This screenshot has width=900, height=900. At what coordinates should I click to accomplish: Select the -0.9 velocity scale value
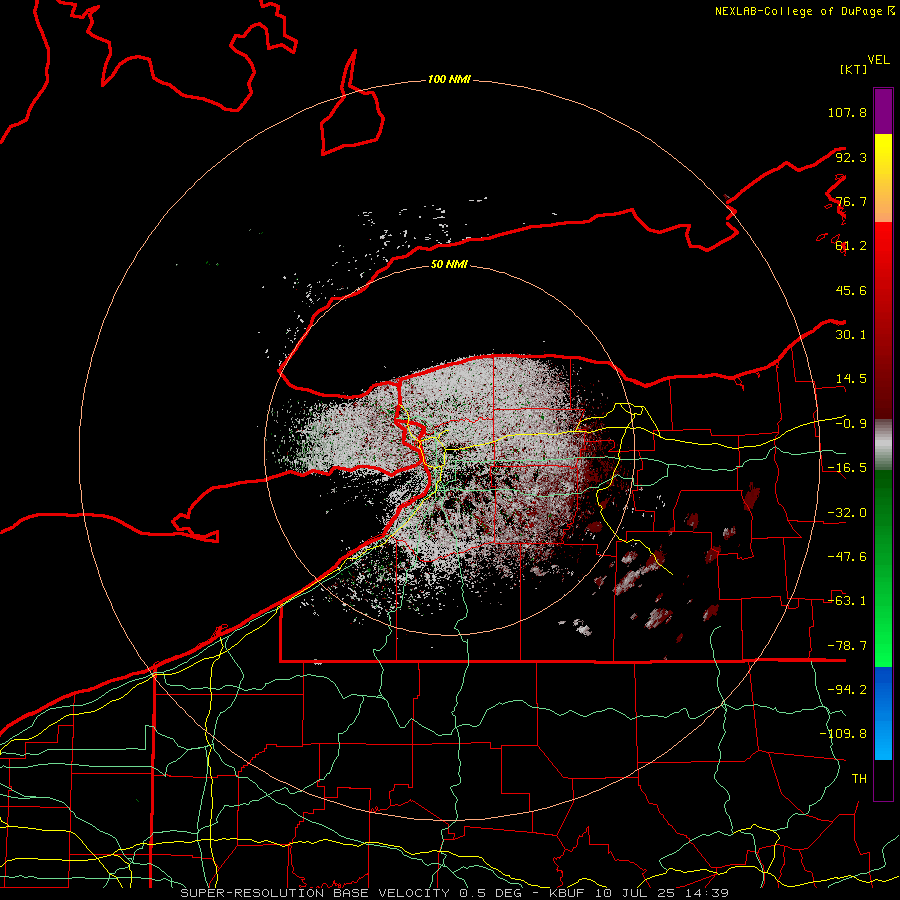point(851,424)
